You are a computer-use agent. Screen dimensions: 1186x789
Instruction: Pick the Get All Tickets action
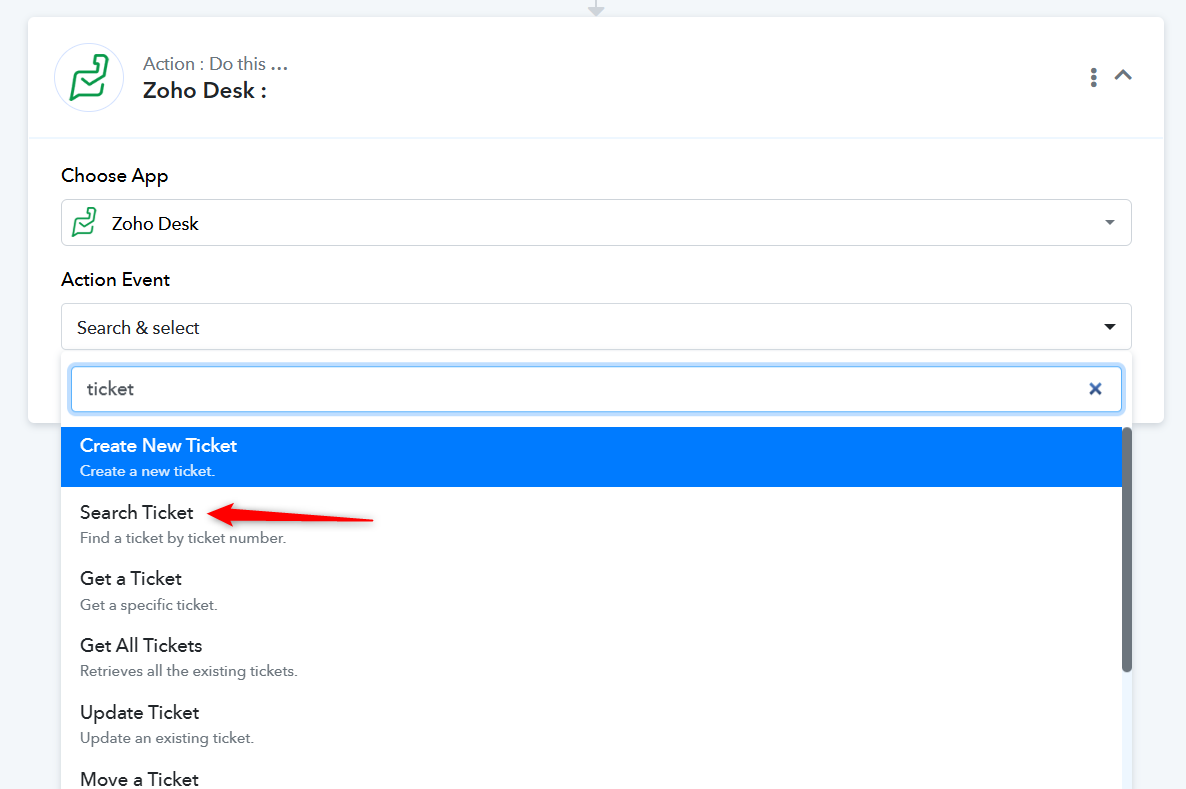(x=591, y=657)
